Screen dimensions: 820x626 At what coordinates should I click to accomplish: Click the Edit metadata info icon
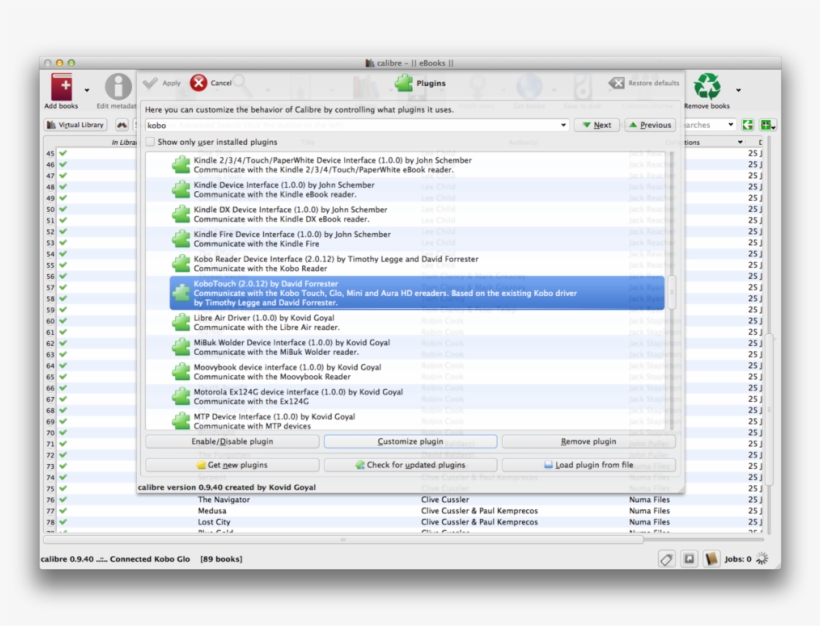click(x=119, y=86)
